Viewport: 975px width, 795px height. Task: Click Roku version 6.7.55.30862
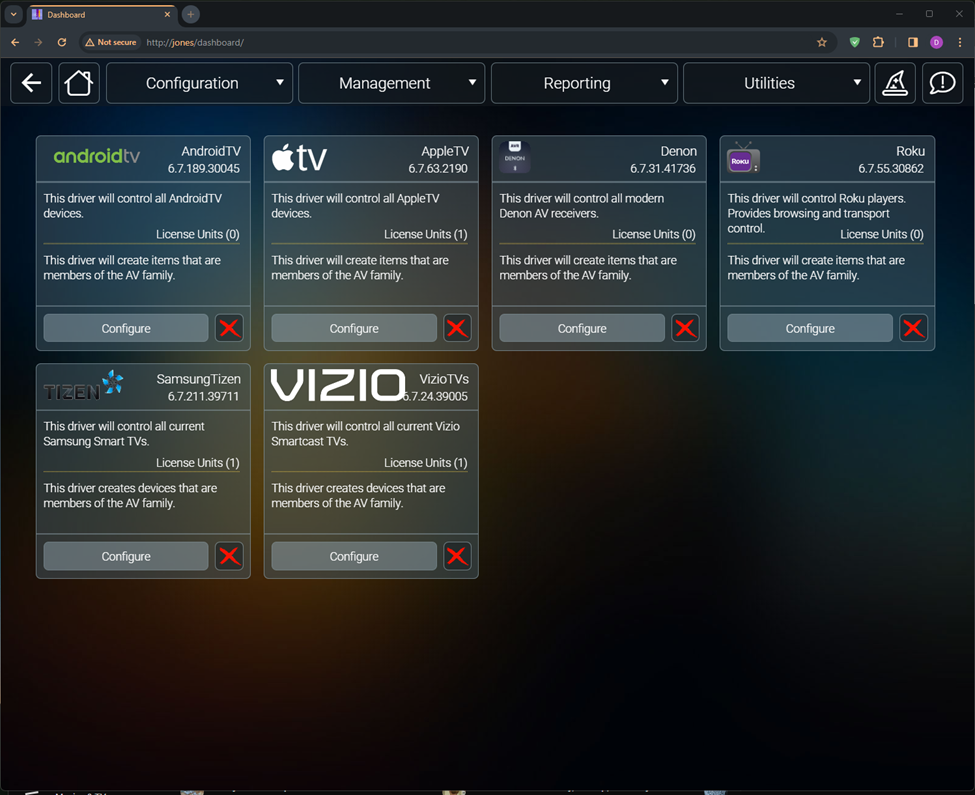click(x=891, y=168)
